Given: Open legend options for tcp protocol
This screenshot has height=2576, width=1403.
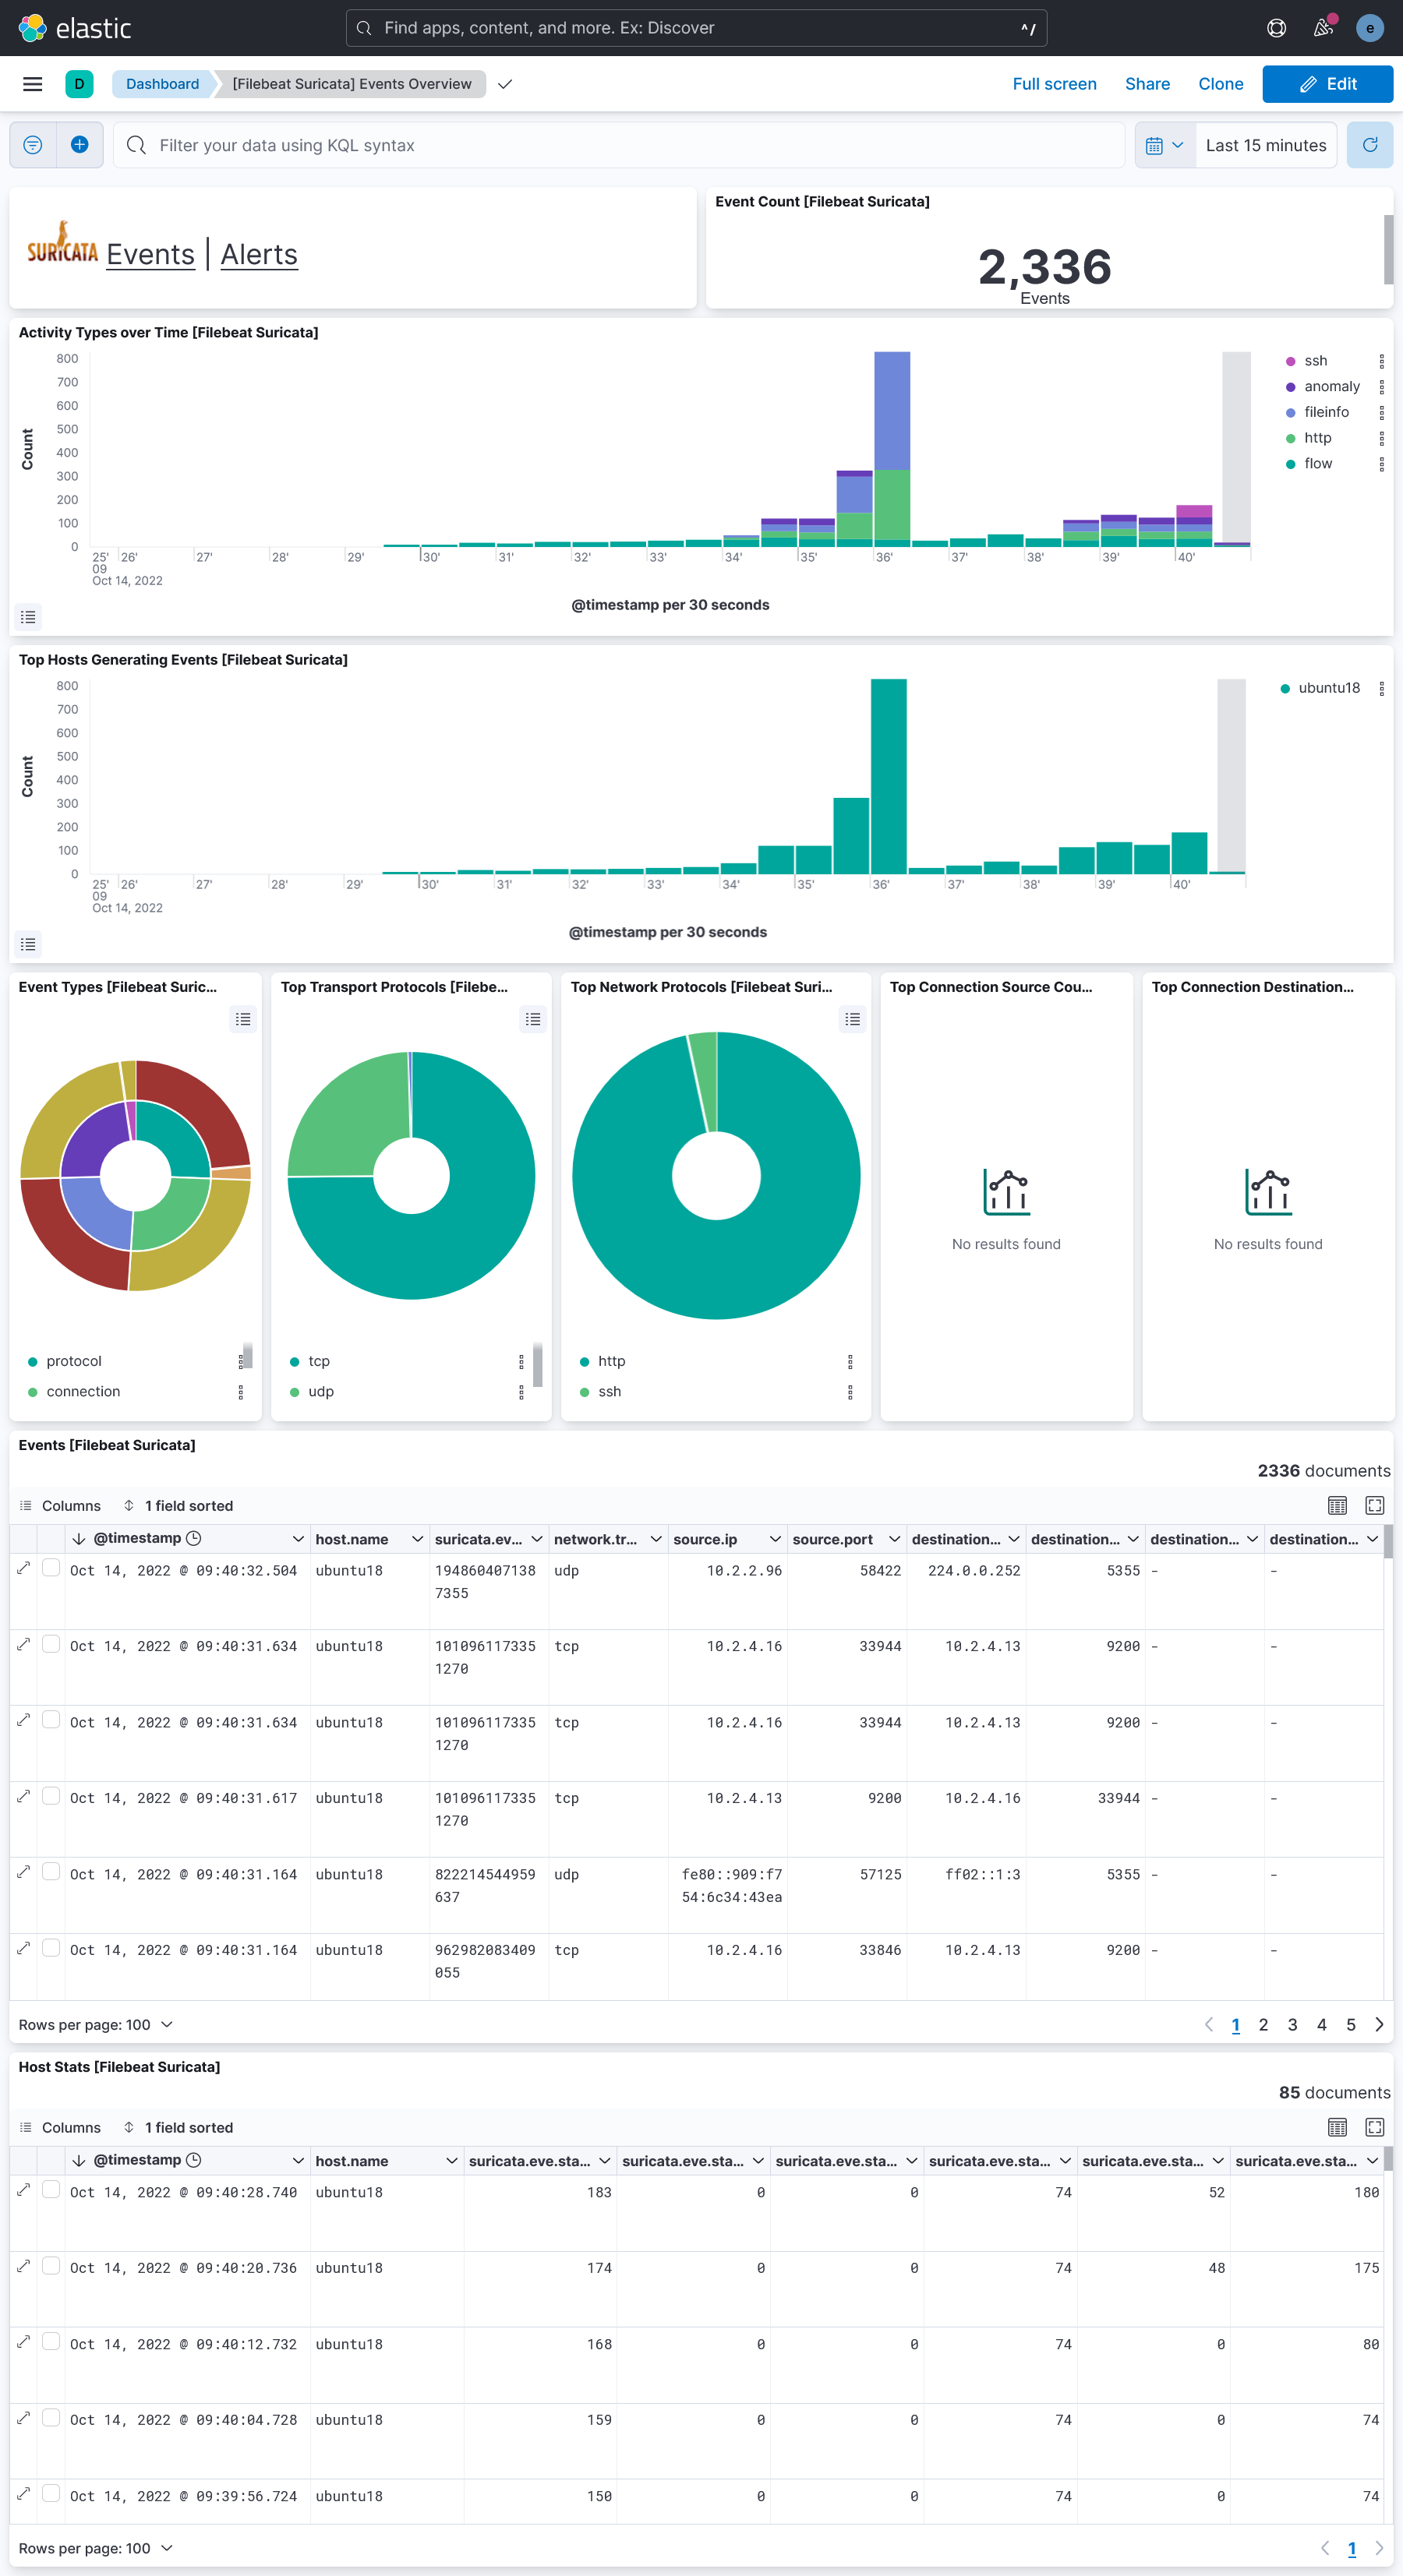Looking at the screenshot, I should 521,1362.
